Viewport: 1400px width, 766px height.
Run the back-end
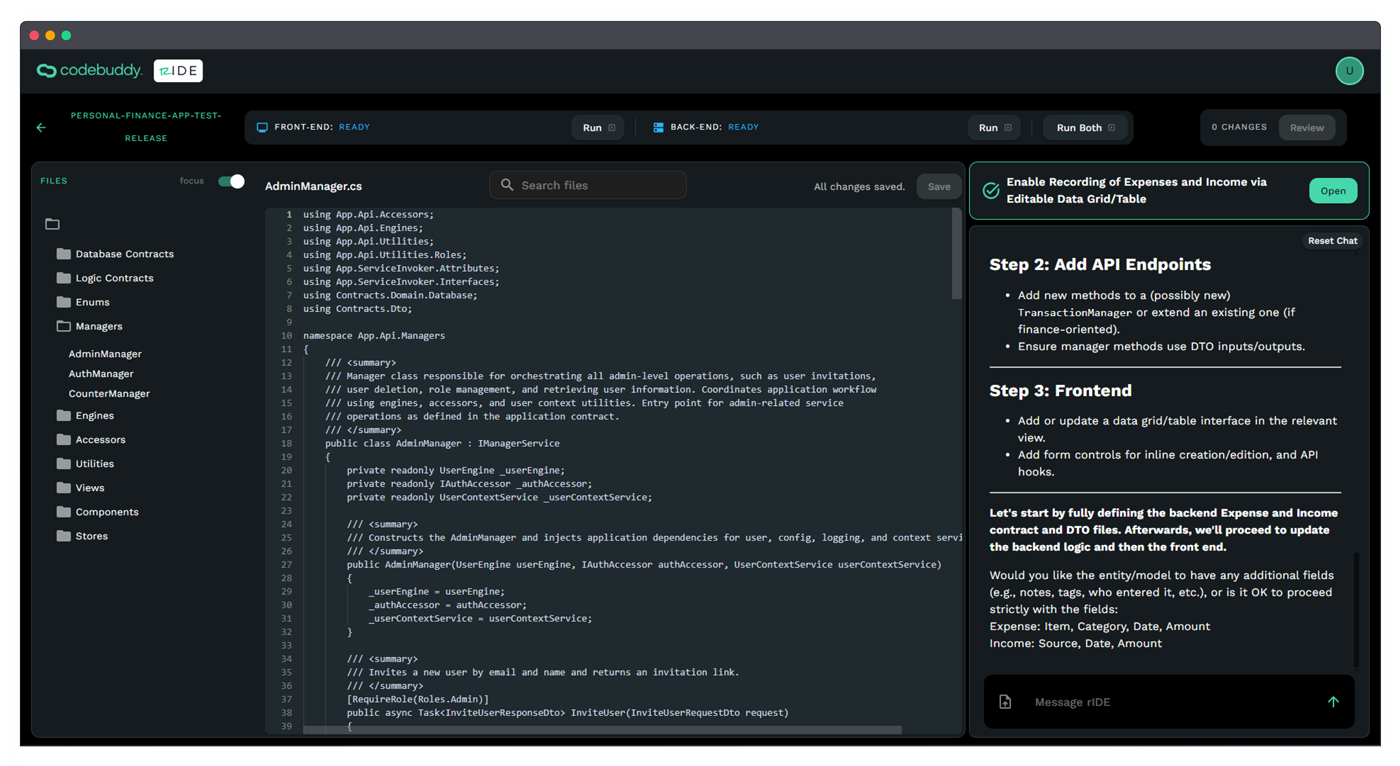[994, 128]
